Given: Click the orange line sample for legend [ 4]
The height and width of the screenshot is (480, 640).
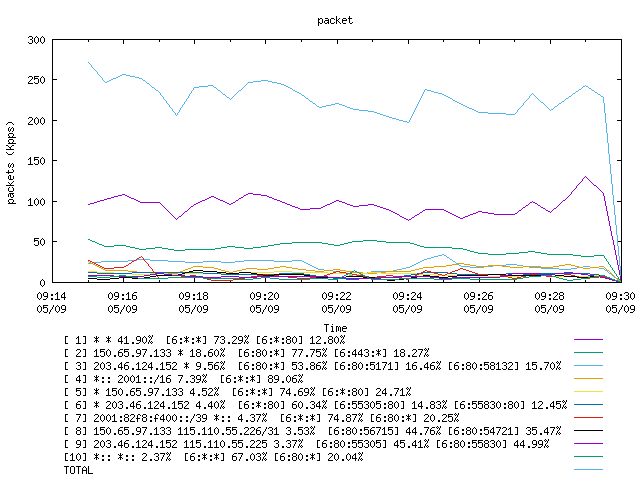Looking at the screenshot, I should point(588,379).
